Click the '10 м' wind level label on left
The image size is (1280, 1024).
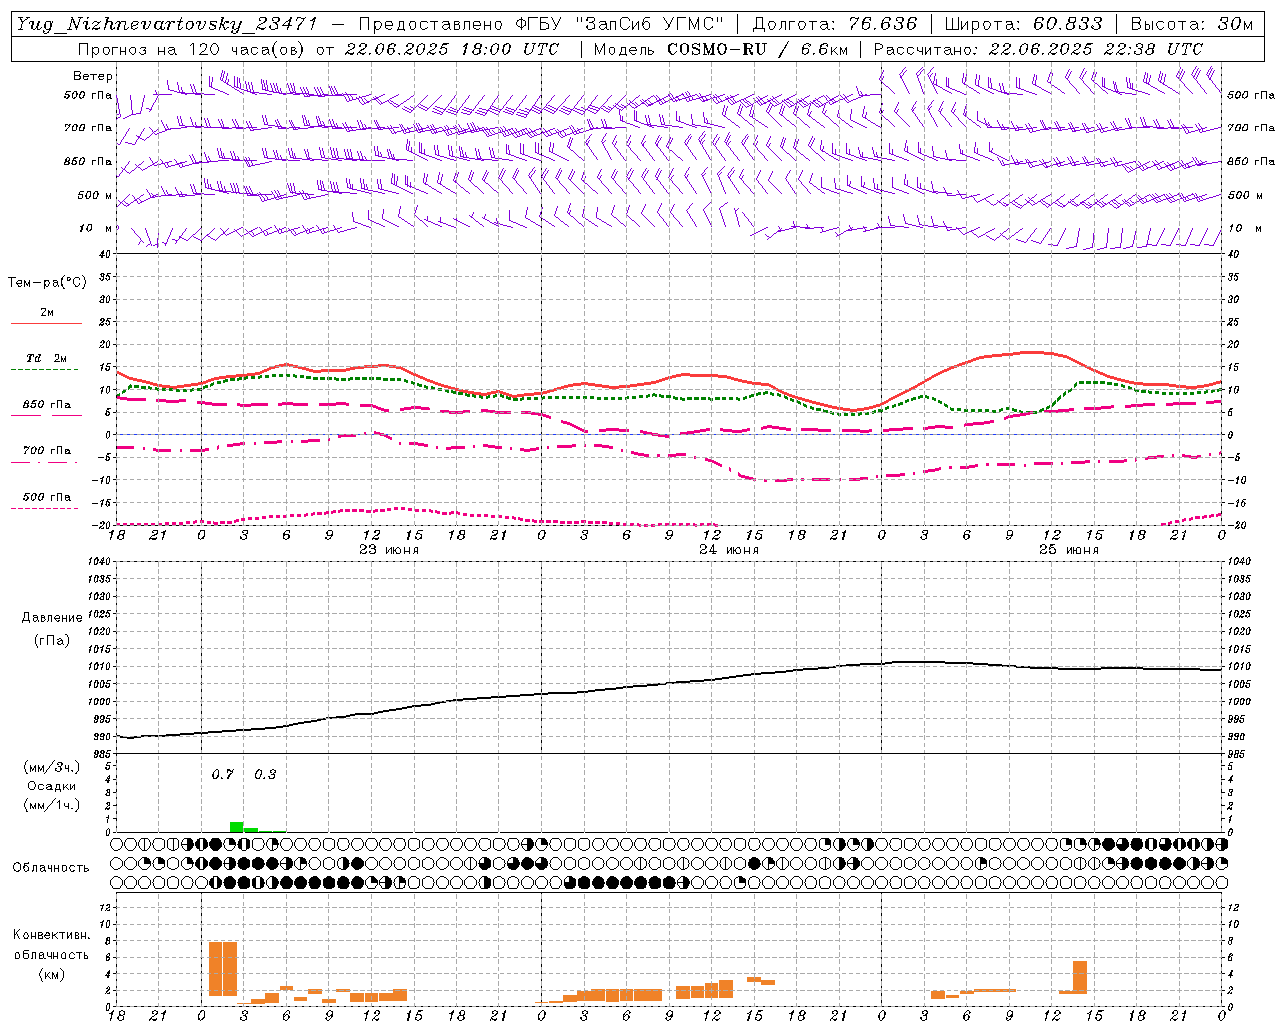[x=97, y=228]
